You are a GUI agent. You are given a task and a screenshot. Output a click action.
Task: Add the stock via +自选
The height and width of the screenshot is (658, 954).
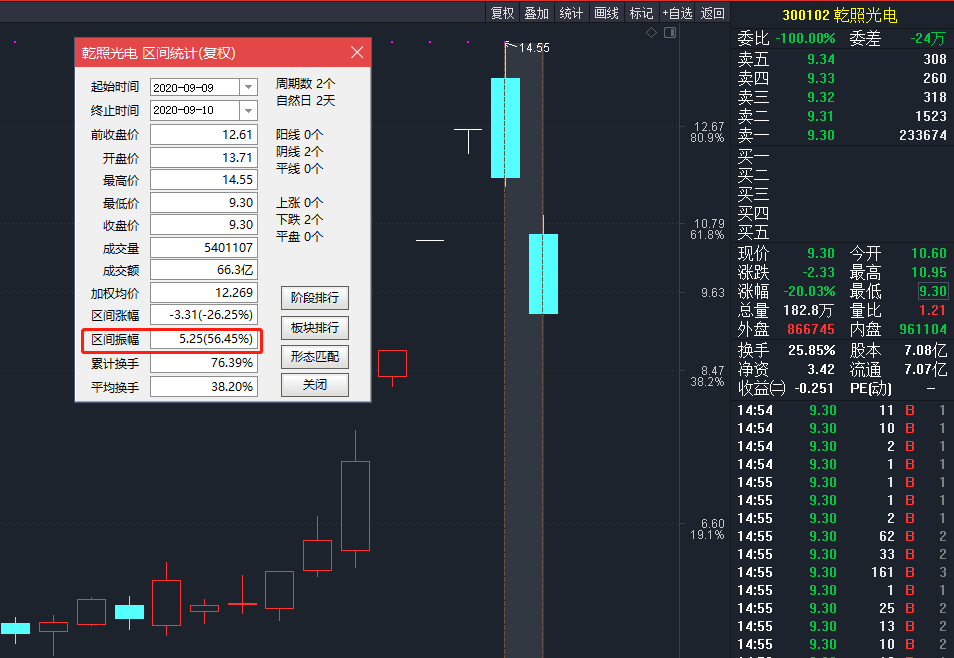[677, 13]
